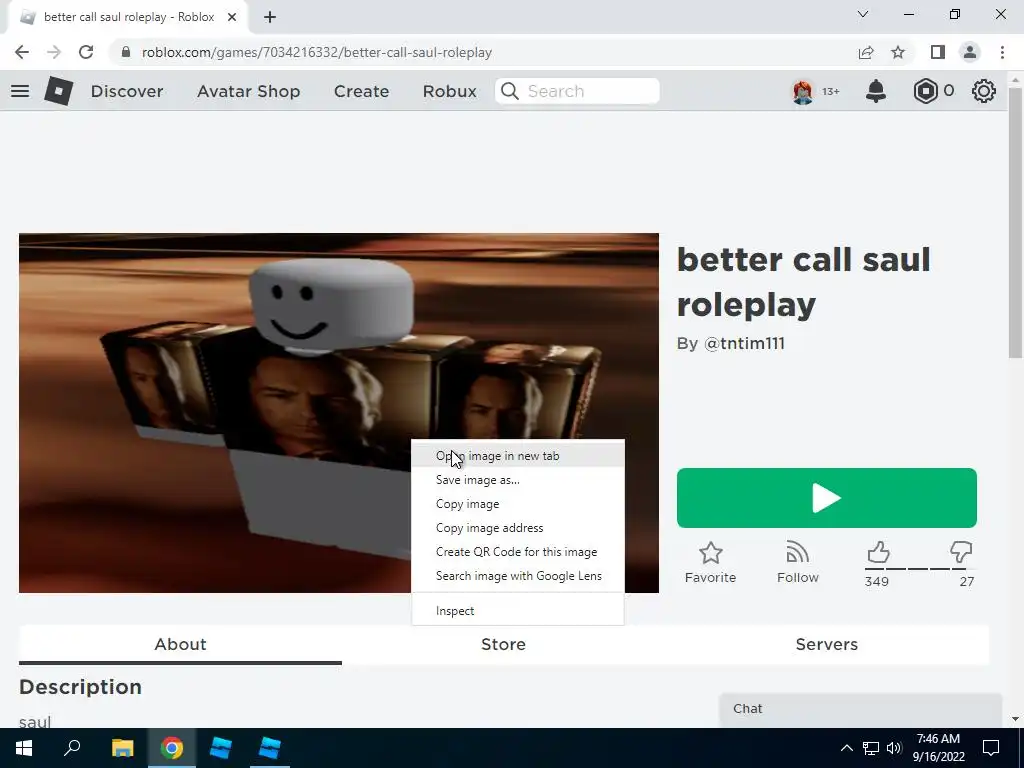Open the Windows notification center
1024x768 pixels.
click(x=991, y=748)
